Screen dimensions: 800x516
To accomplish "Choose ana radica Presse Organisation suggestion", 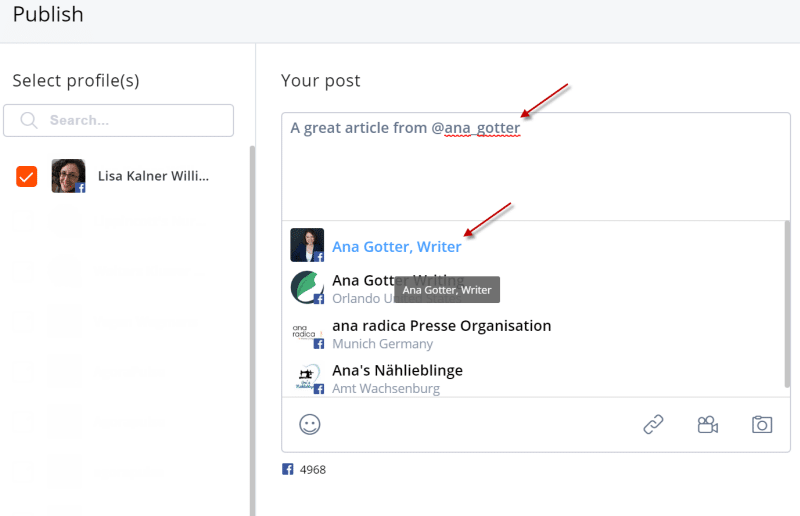I will click(441, 326).
